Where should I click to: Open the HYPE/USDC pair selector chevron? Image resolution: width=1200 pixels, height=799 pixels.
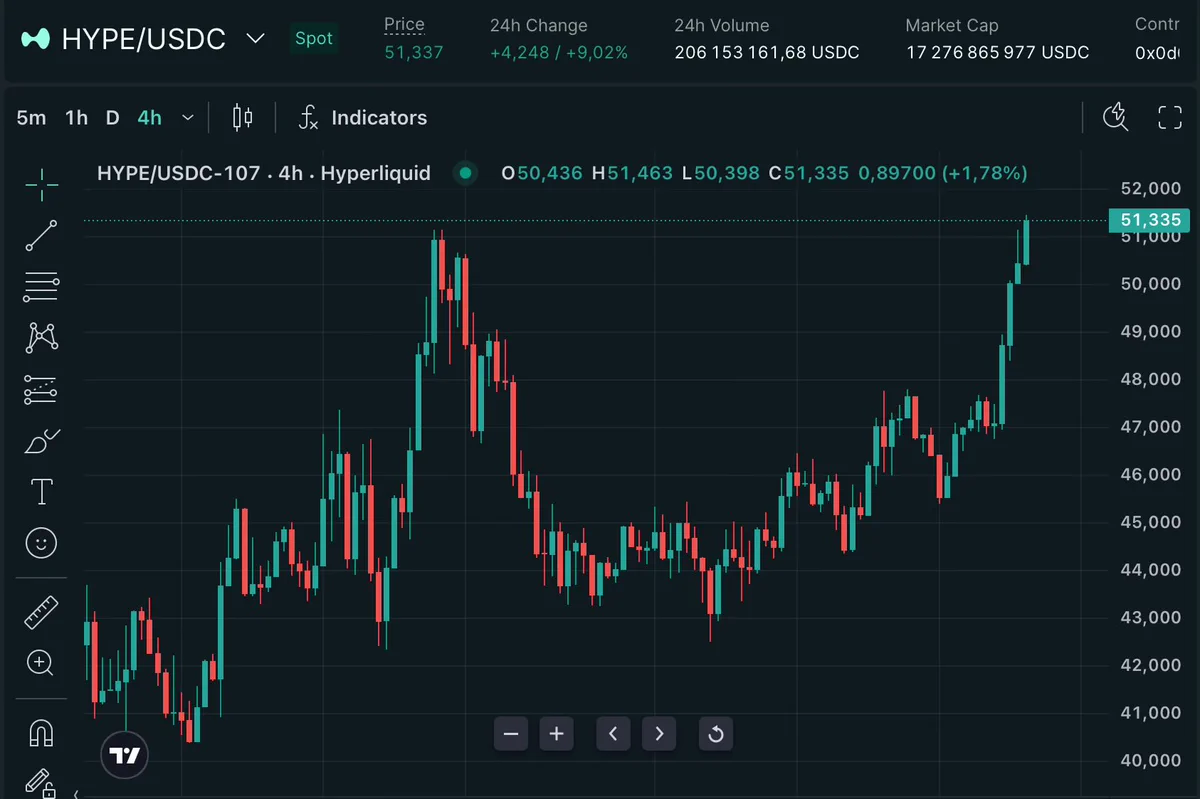click(256, 39)
